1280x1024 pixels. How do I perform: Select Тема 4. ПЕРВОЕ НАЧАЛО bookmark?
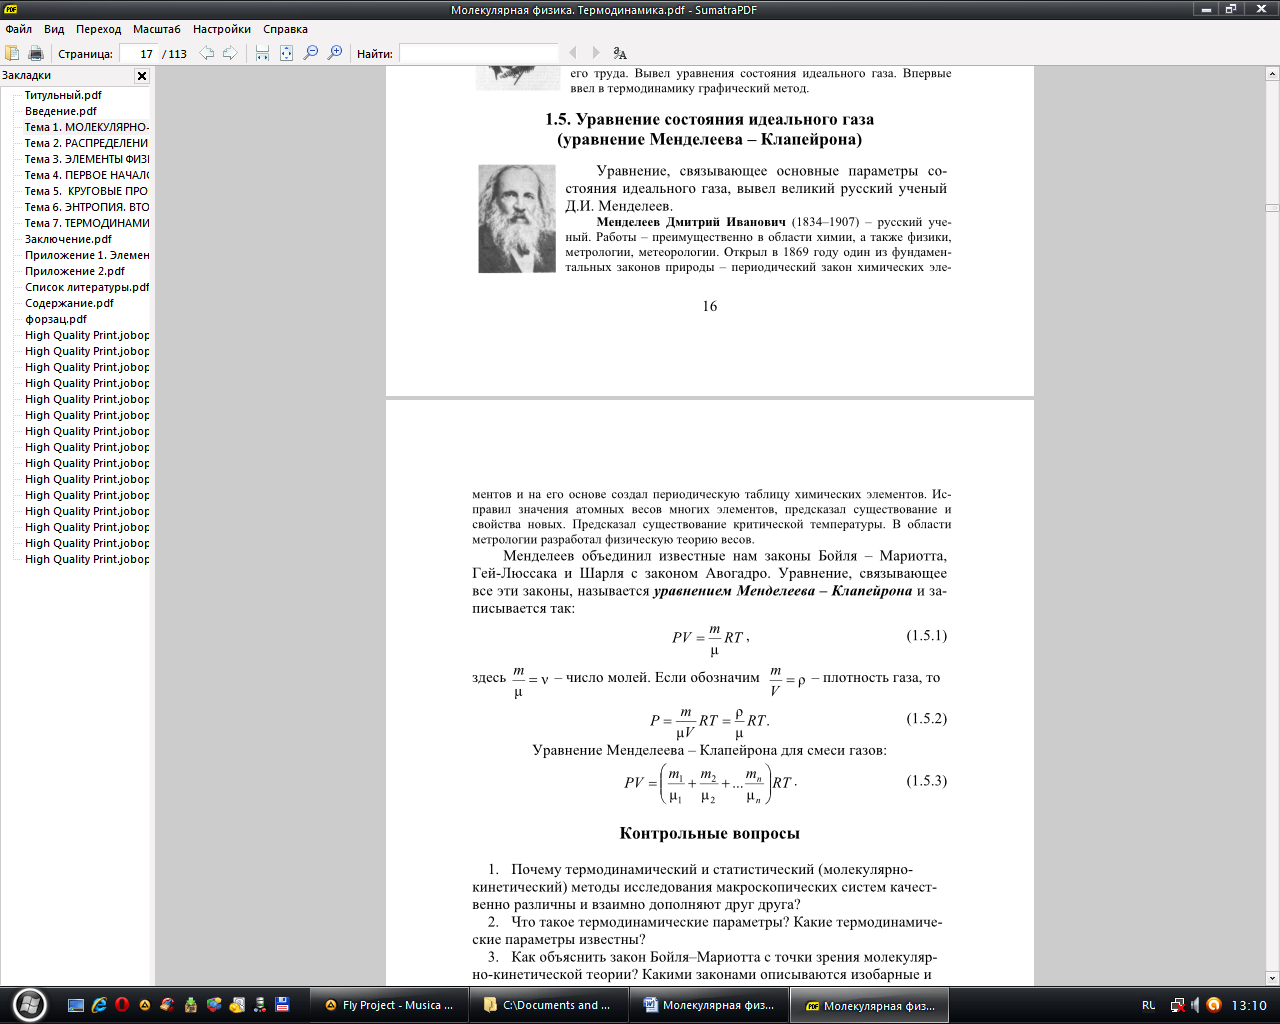[87, 175]
